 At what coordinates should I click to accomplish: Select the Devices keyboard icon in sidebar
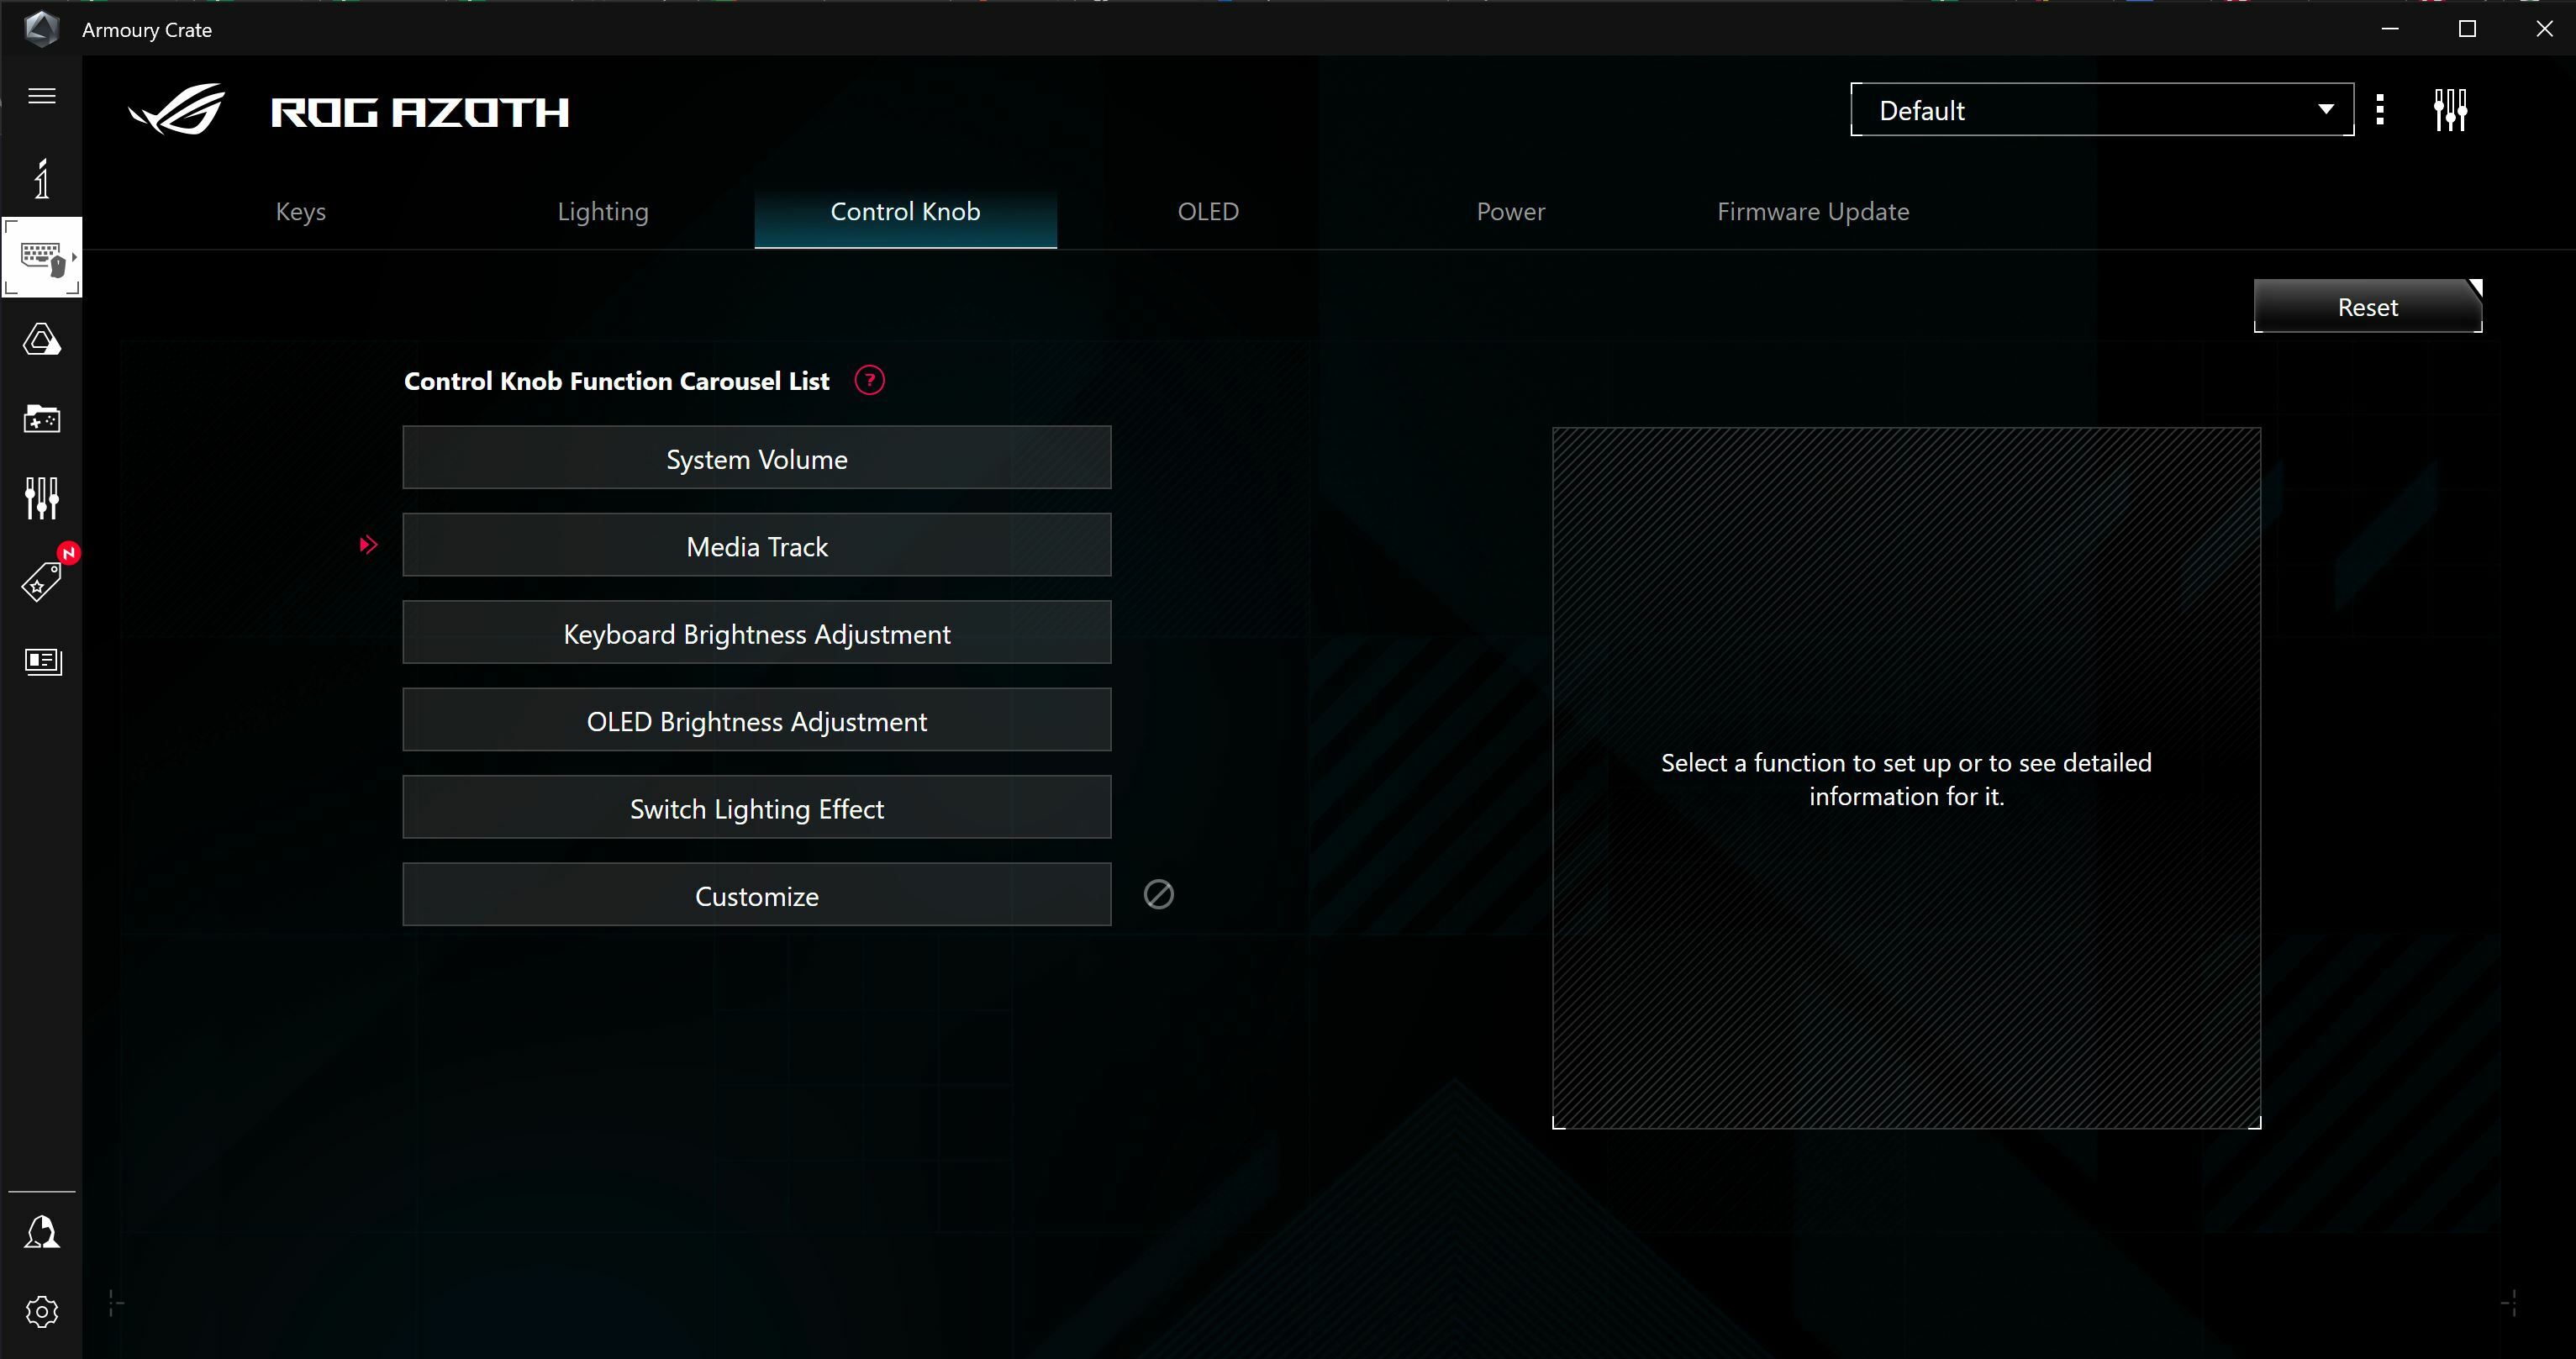[42, 257]
